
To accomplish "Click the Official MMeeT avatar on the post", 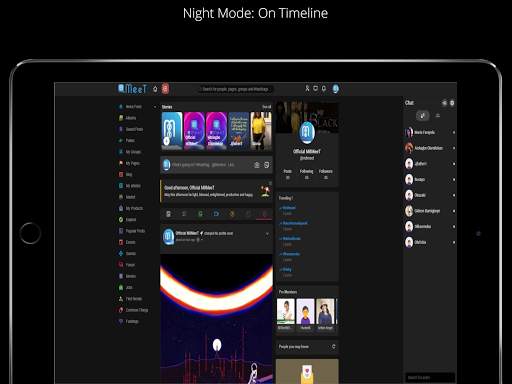I will [168, 236].
